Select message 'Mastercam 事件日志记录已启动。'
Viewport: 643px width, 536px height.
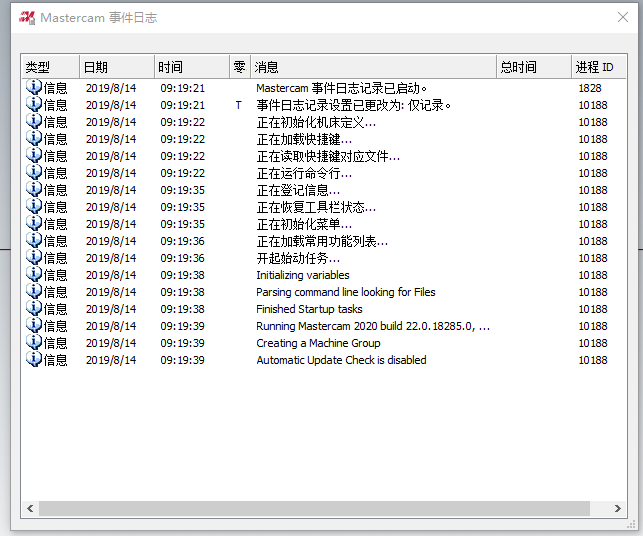pos(342,88)
